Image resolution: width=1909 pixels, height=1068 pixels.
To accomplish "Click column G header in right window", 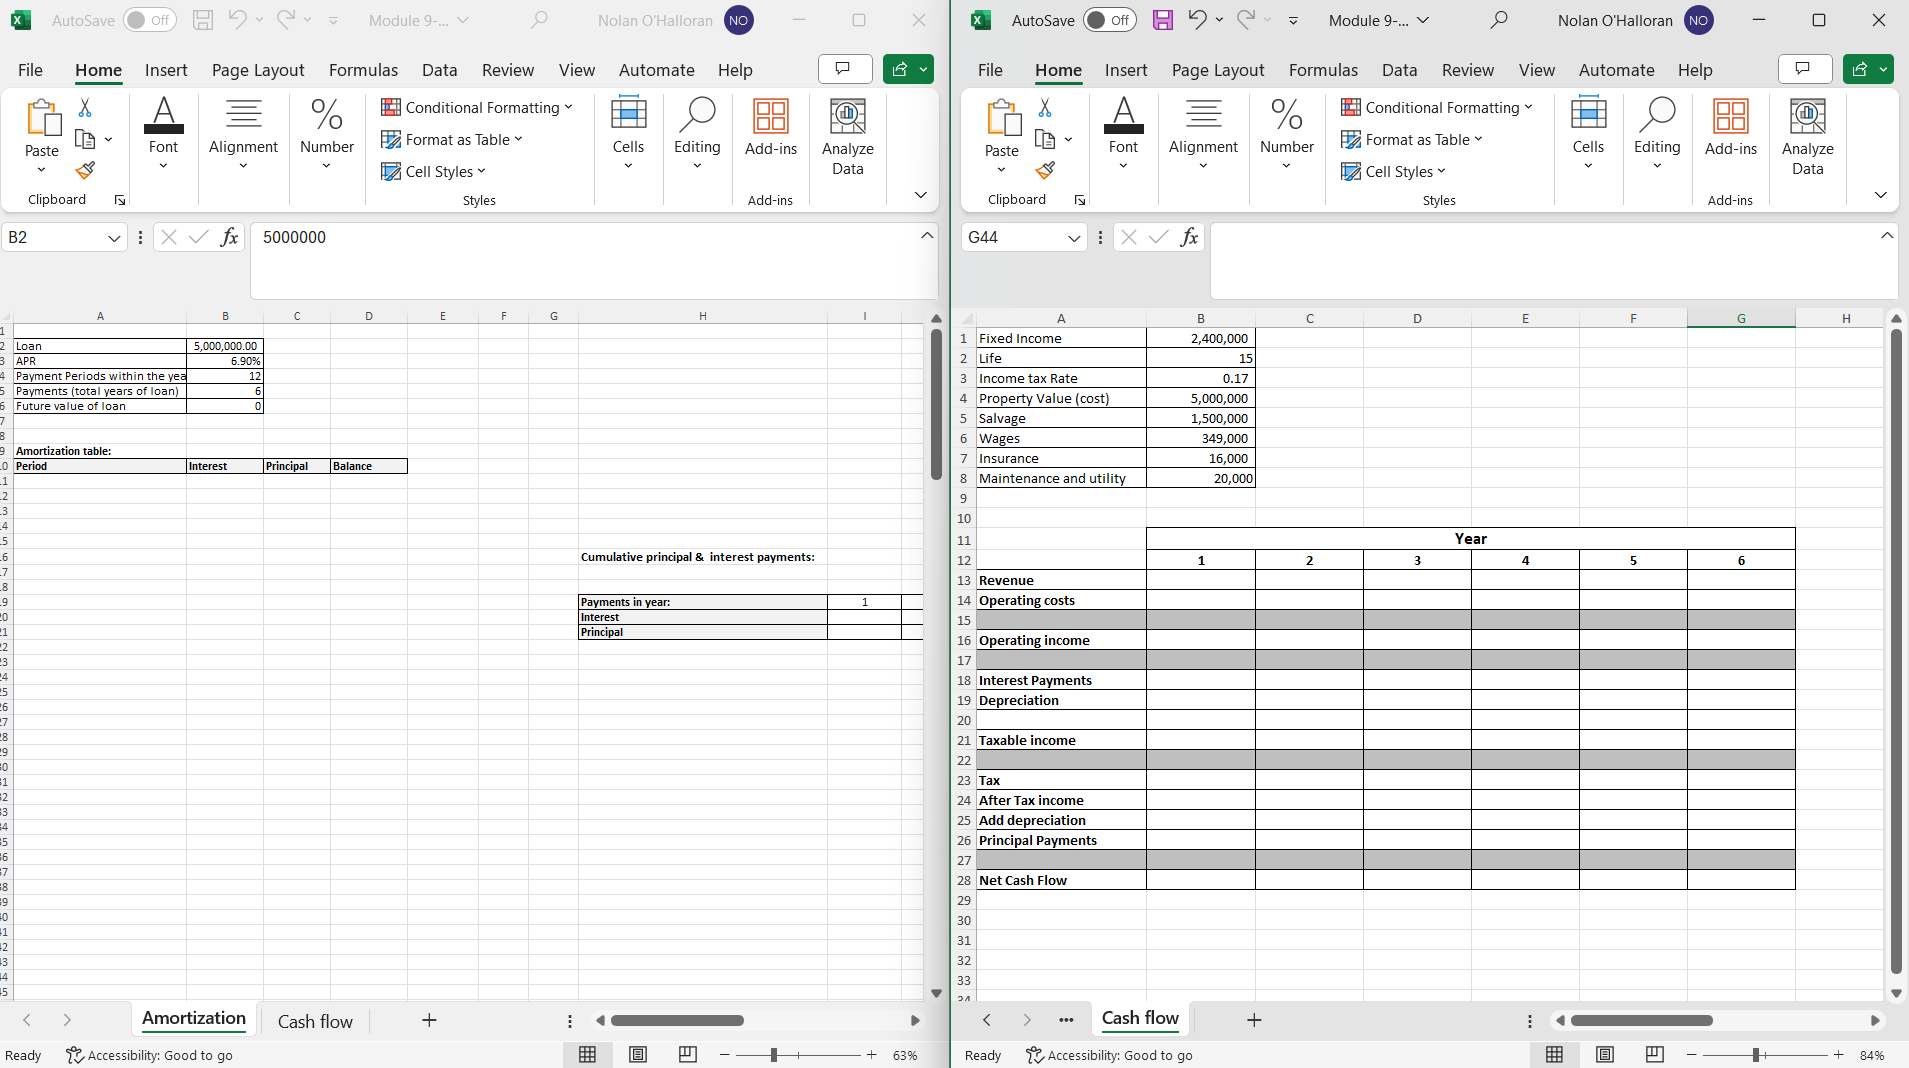I will pos(1741,318).
